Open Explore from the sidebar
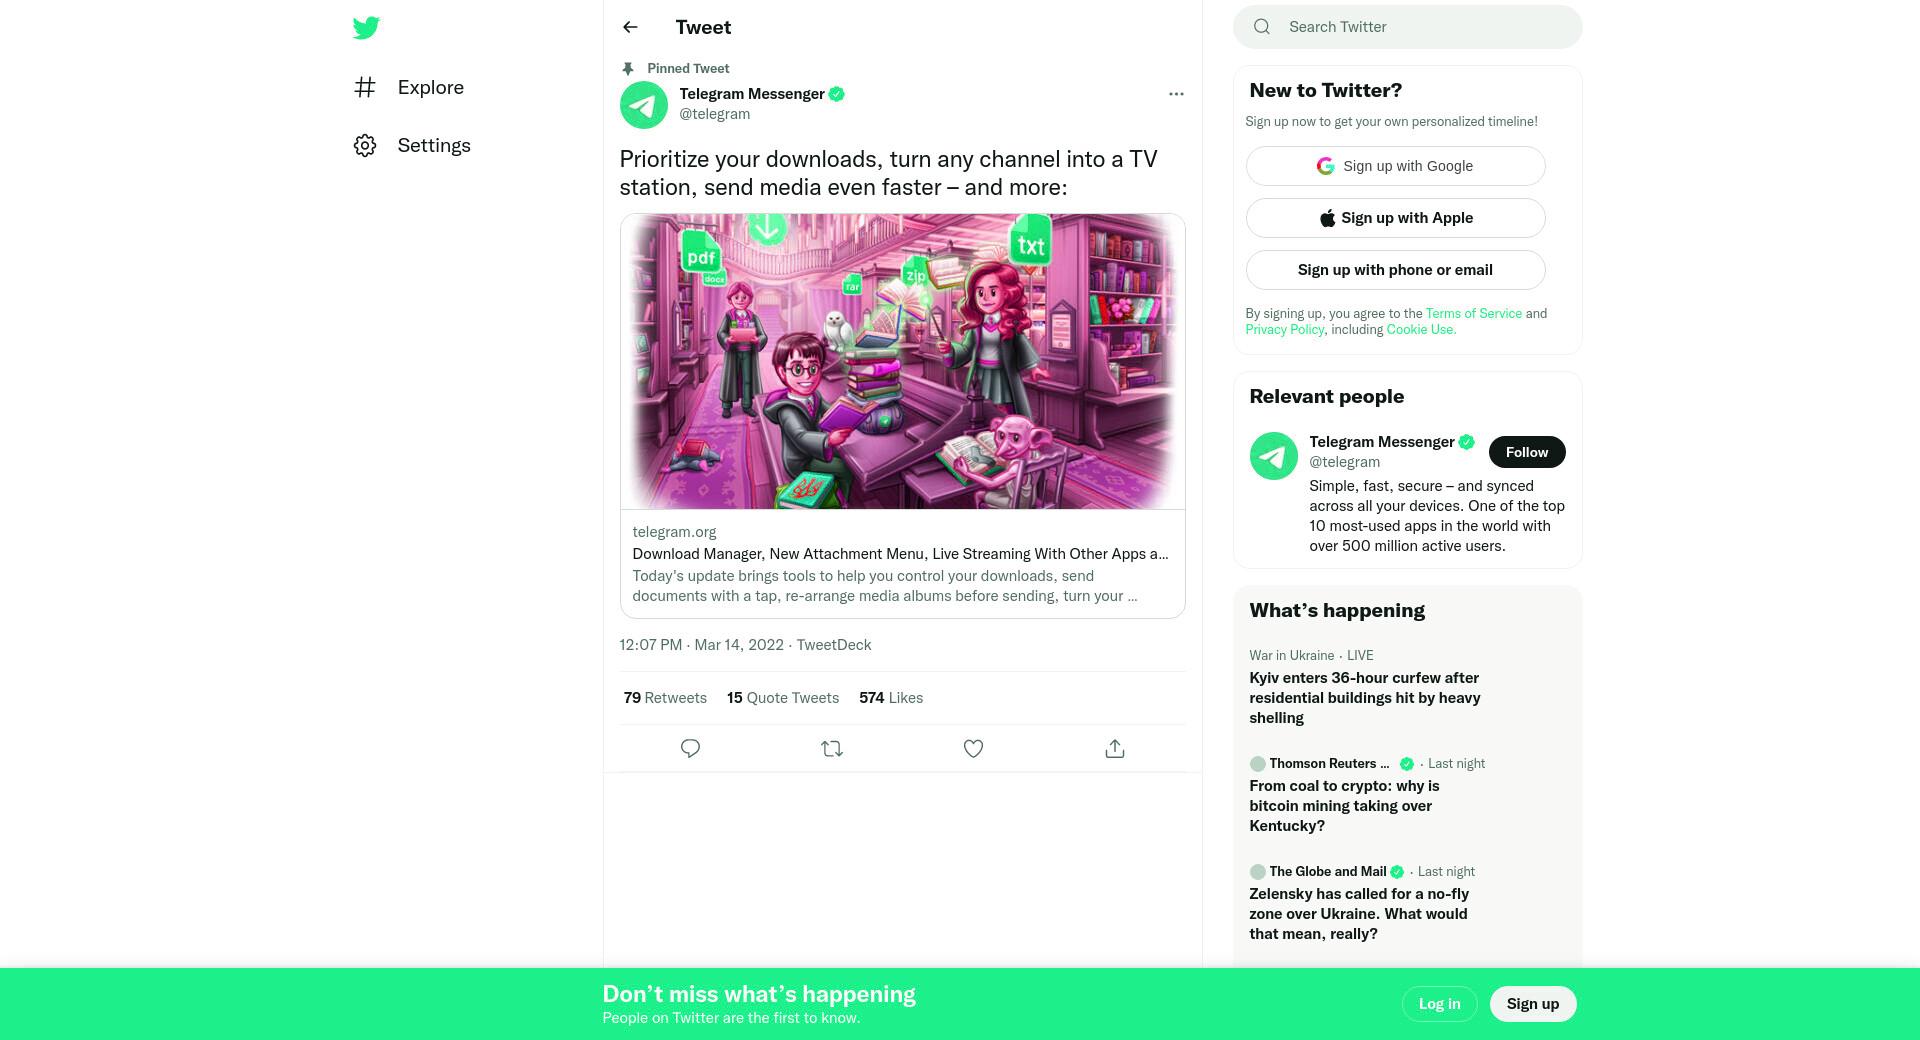1920x1040 pixels. pos(409,88)
